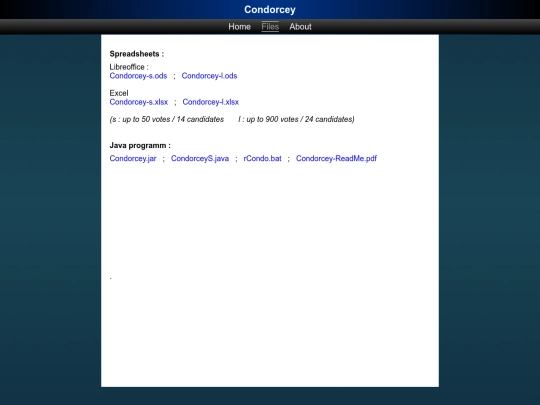
Task: Download Condorcey-l.ods spreadsheet
Action: coord(209,76)
